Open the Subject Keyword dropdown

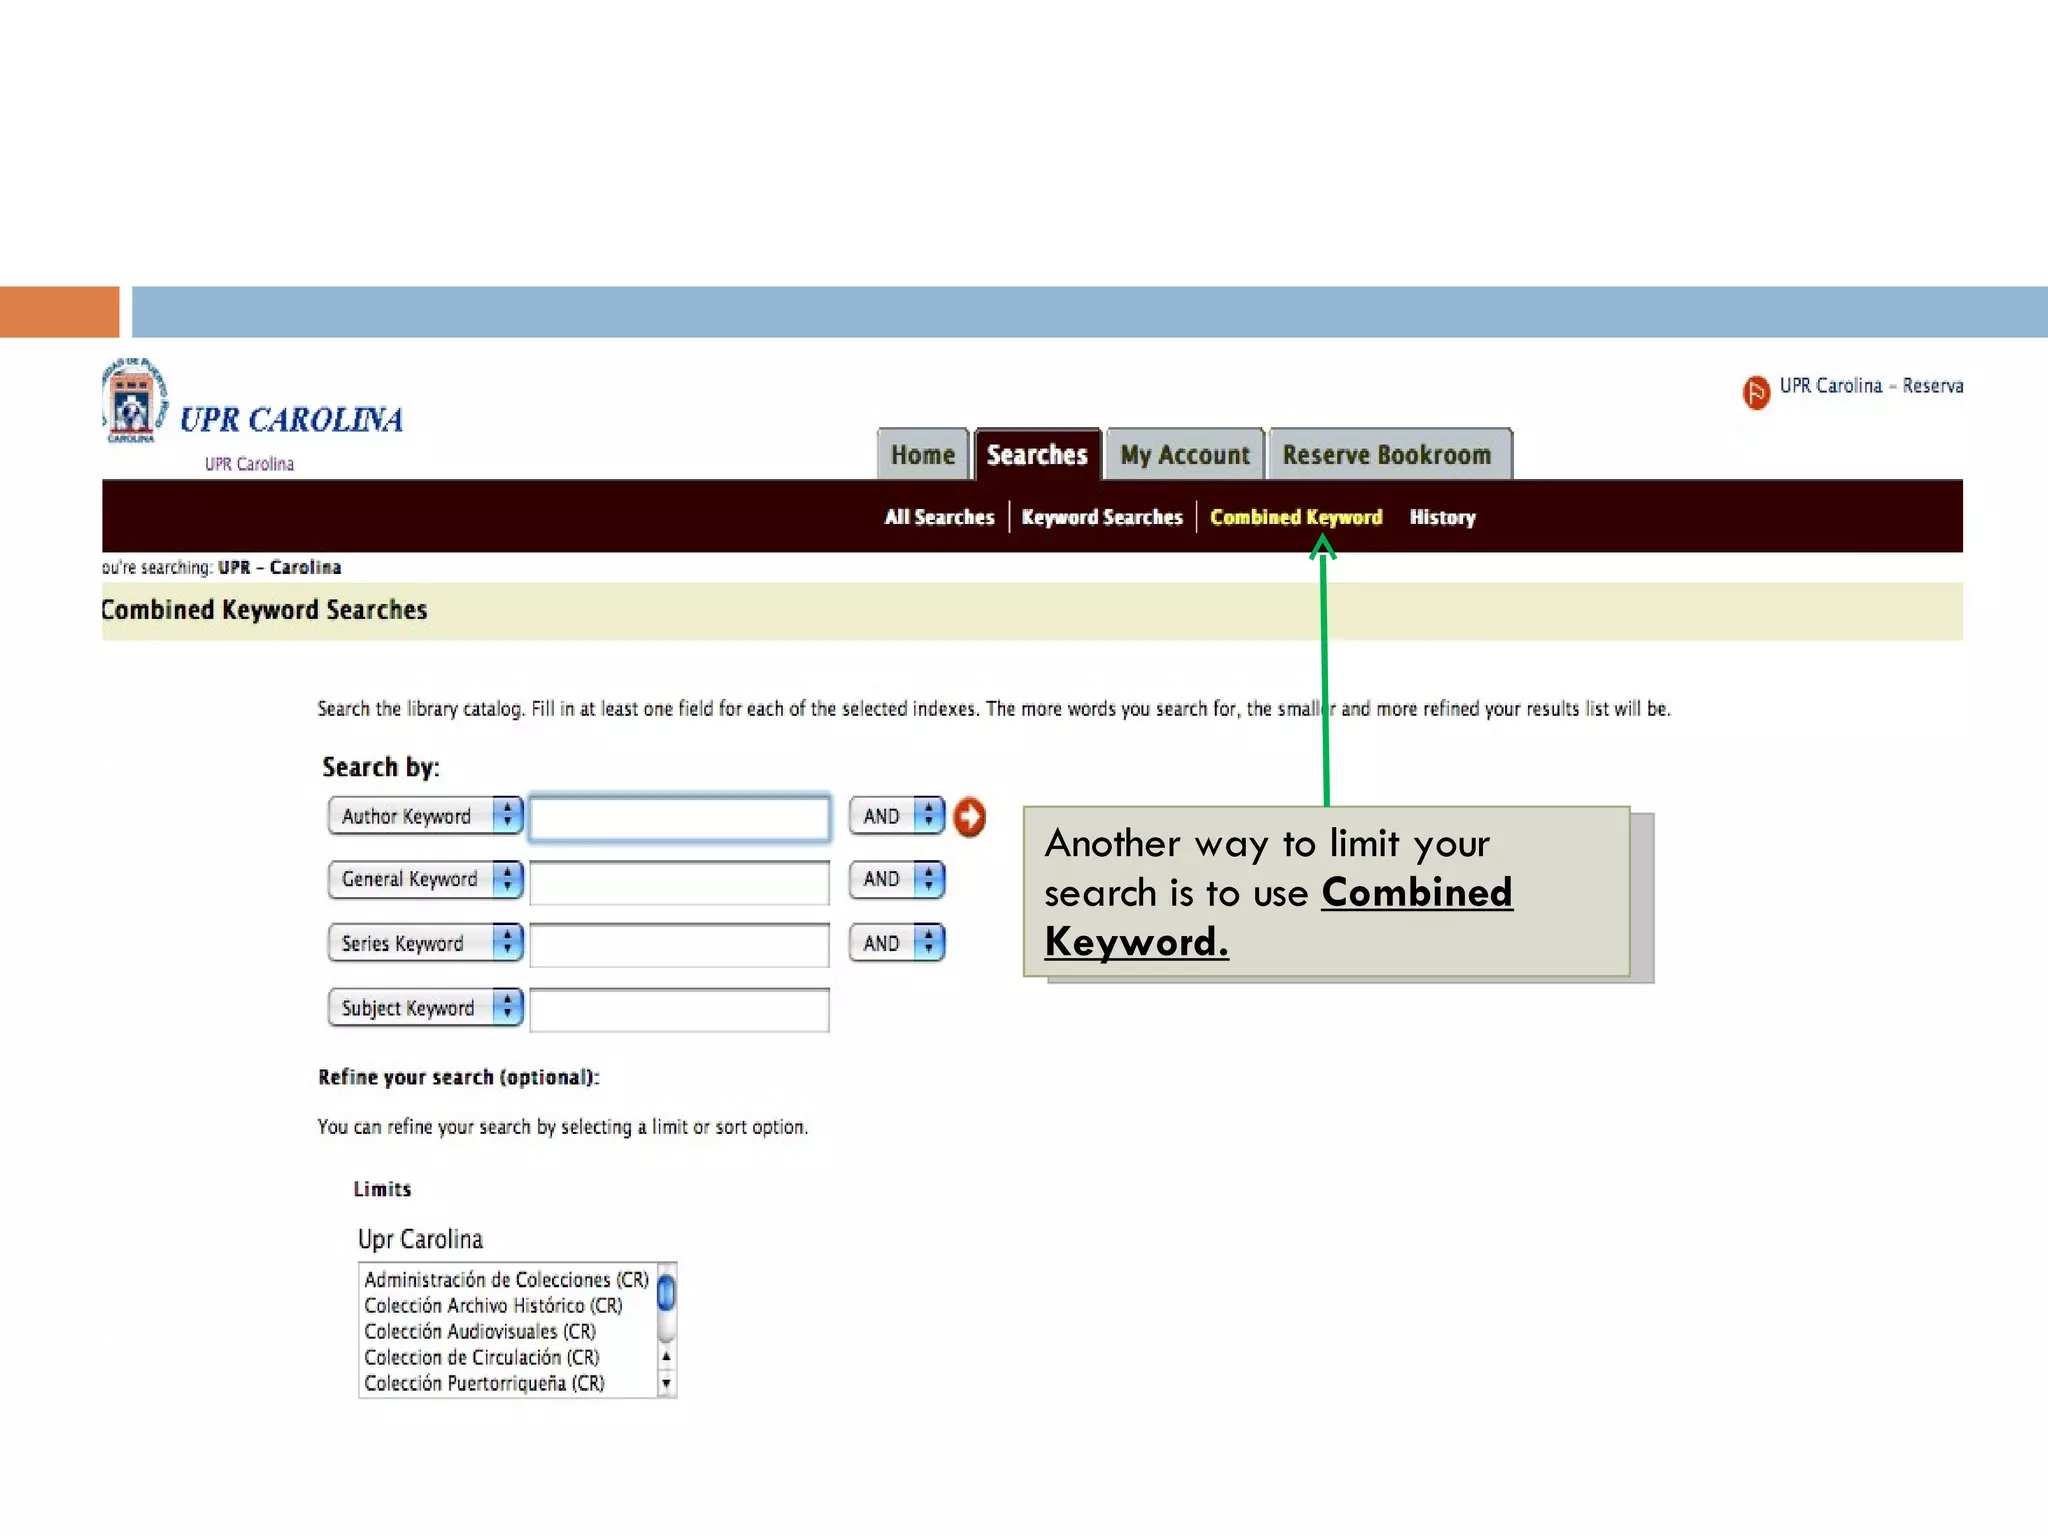coord(426,1008)
